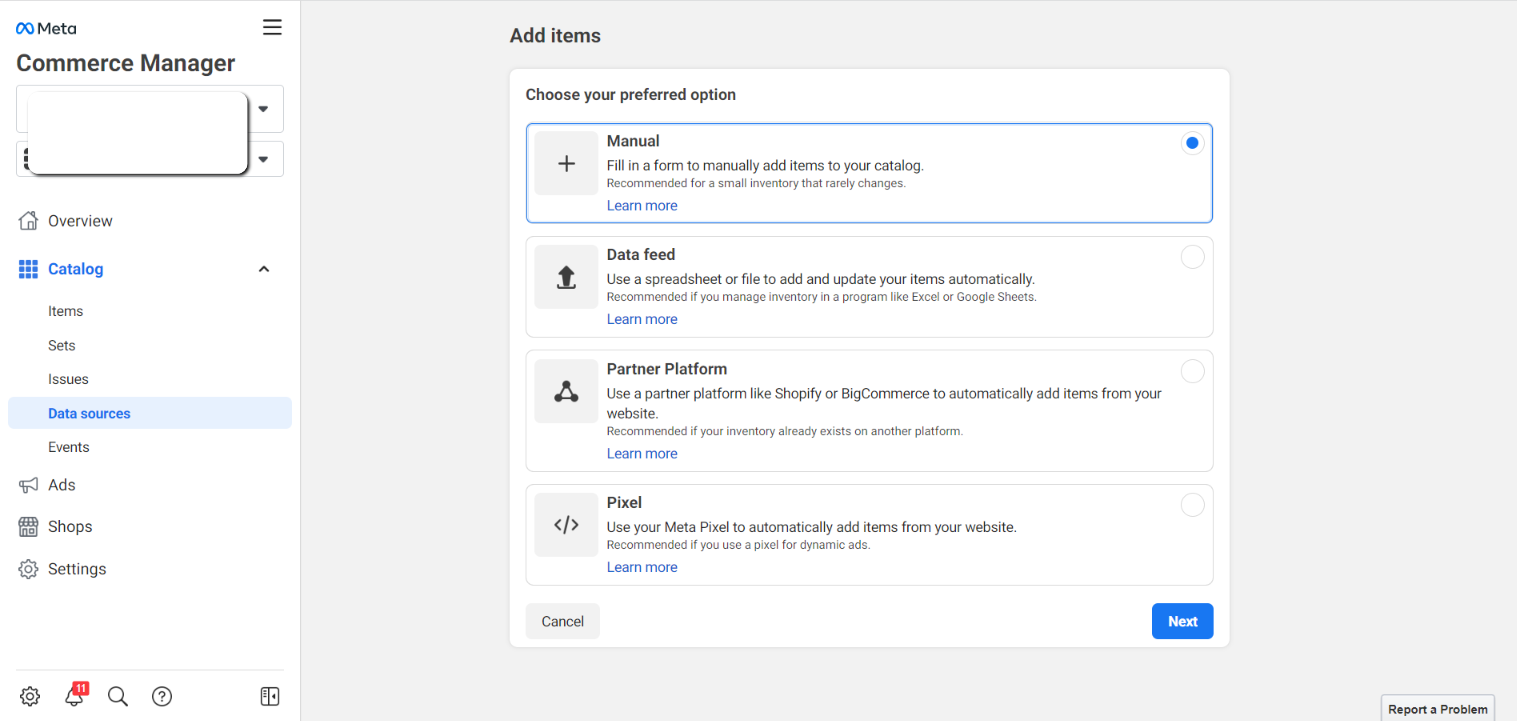Click the Catalog grid icon
The height and width of the screenshot is (721, 1517).
29,269
